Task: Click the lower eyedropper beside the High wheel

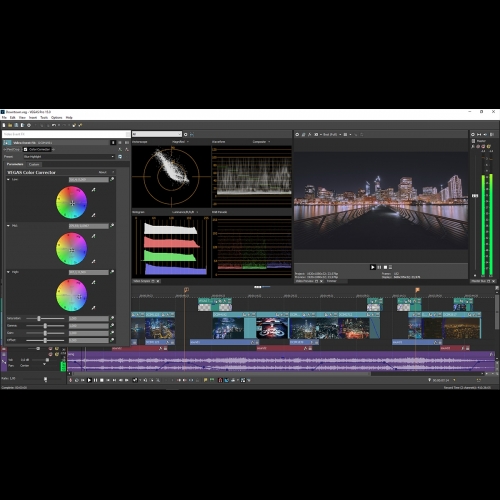Action: click(94, 308)
